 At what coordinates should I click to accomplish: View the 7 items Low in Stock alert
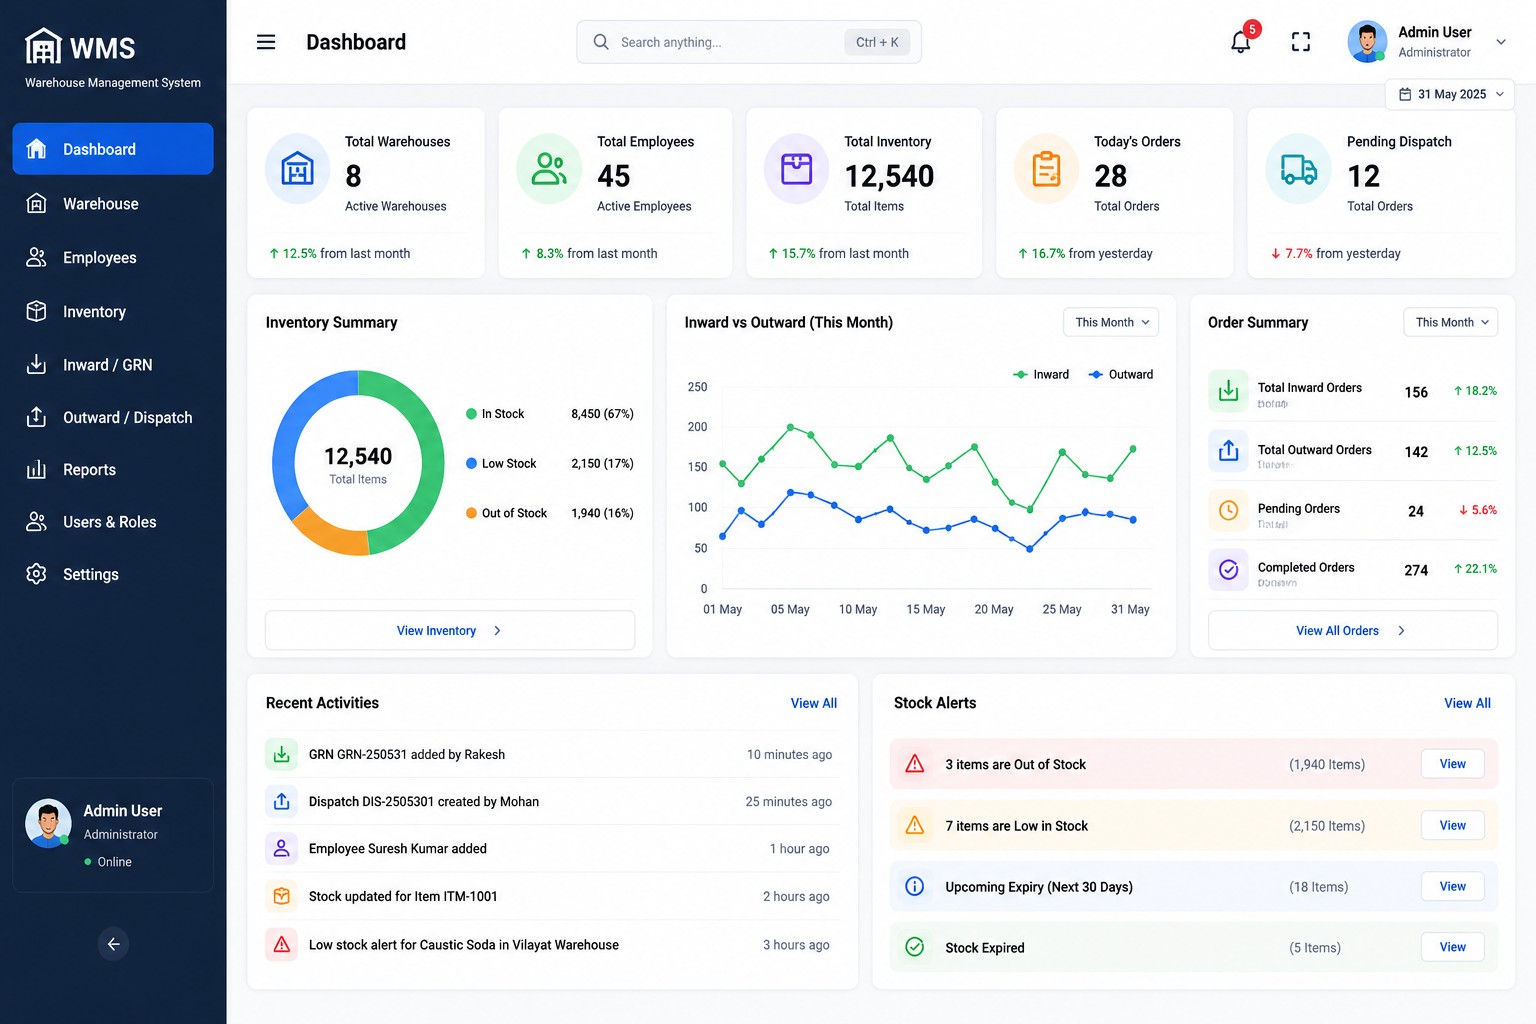pos(1453,825)
